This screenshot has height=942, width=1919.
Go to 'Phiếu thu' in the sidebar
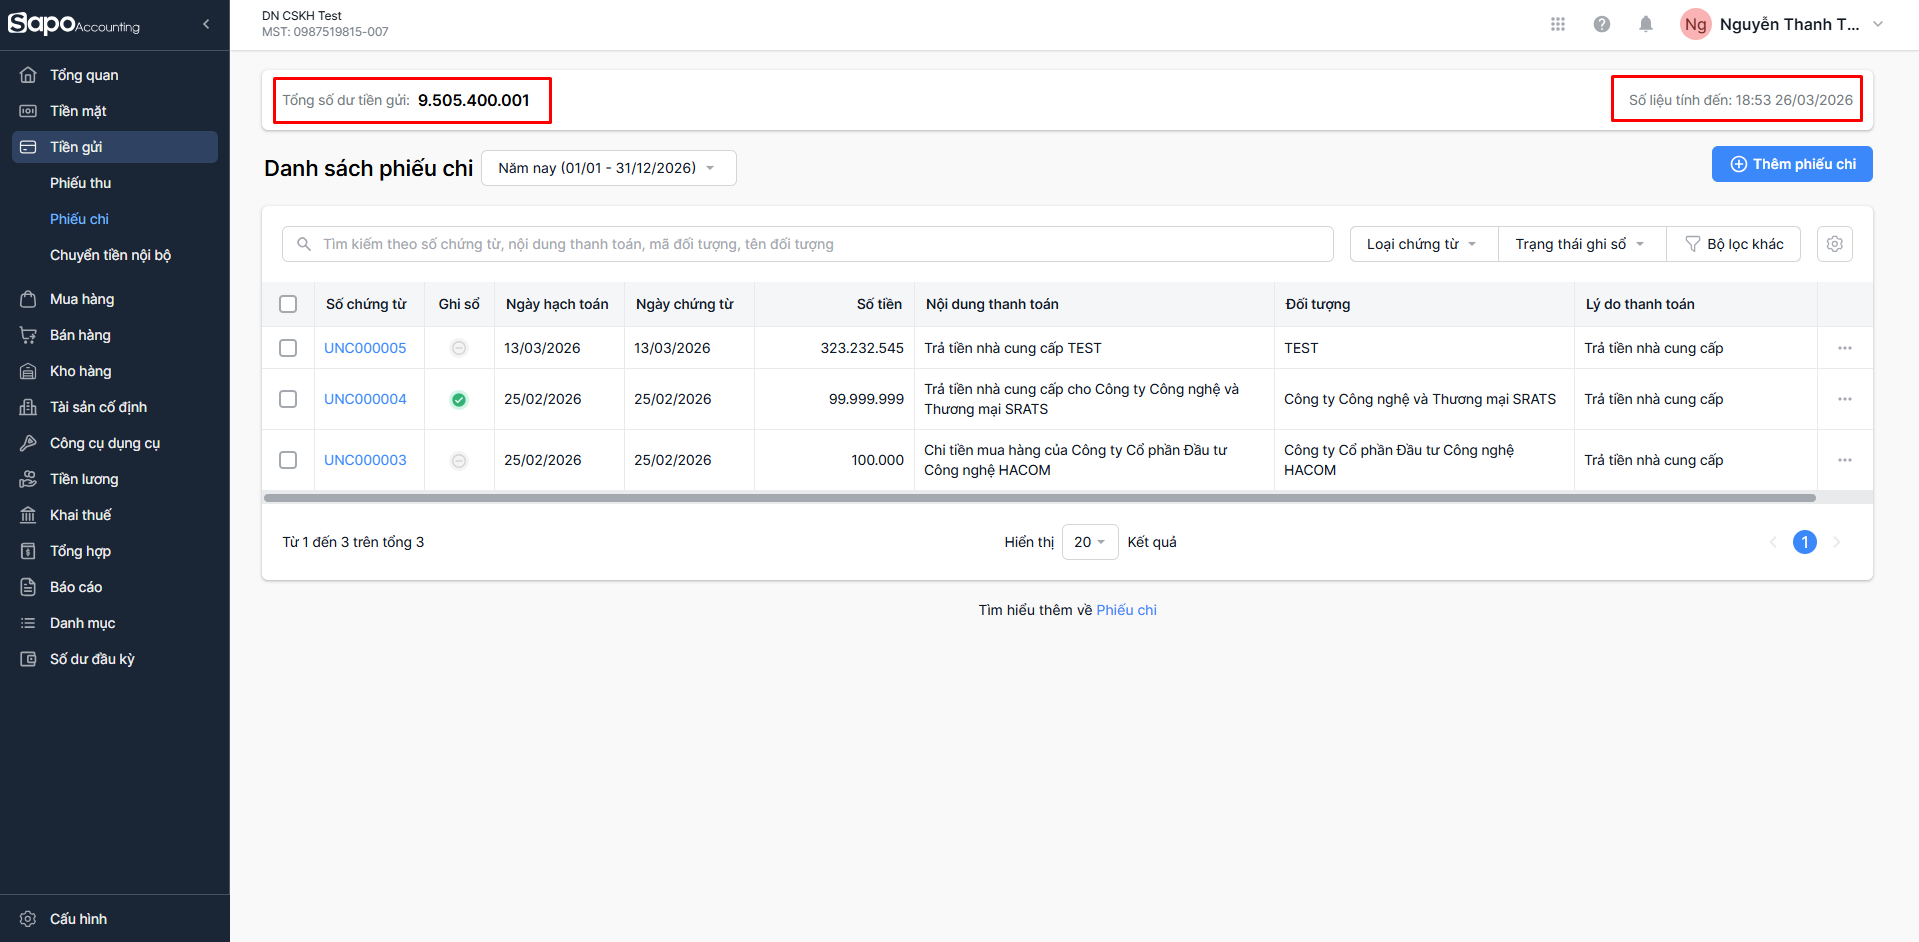click(81, 183)
